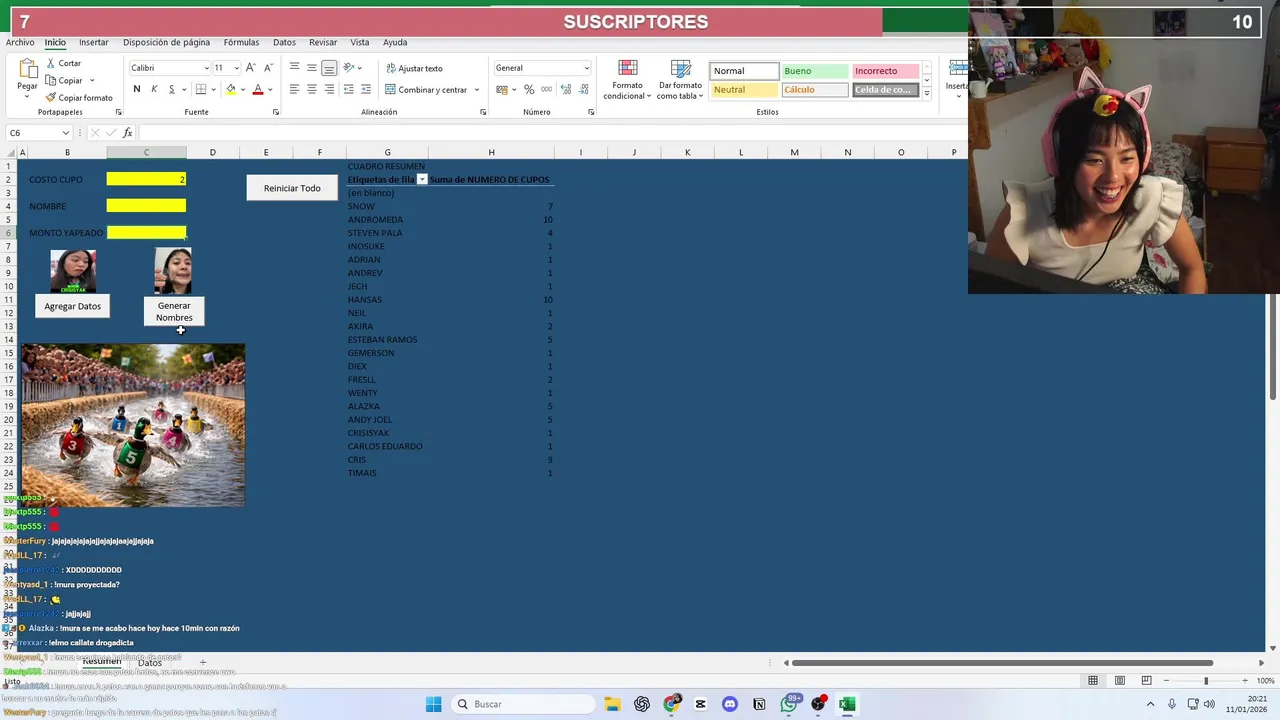Switch to page layout view in status bar
1280x720 pixels.
point(1119,680)
